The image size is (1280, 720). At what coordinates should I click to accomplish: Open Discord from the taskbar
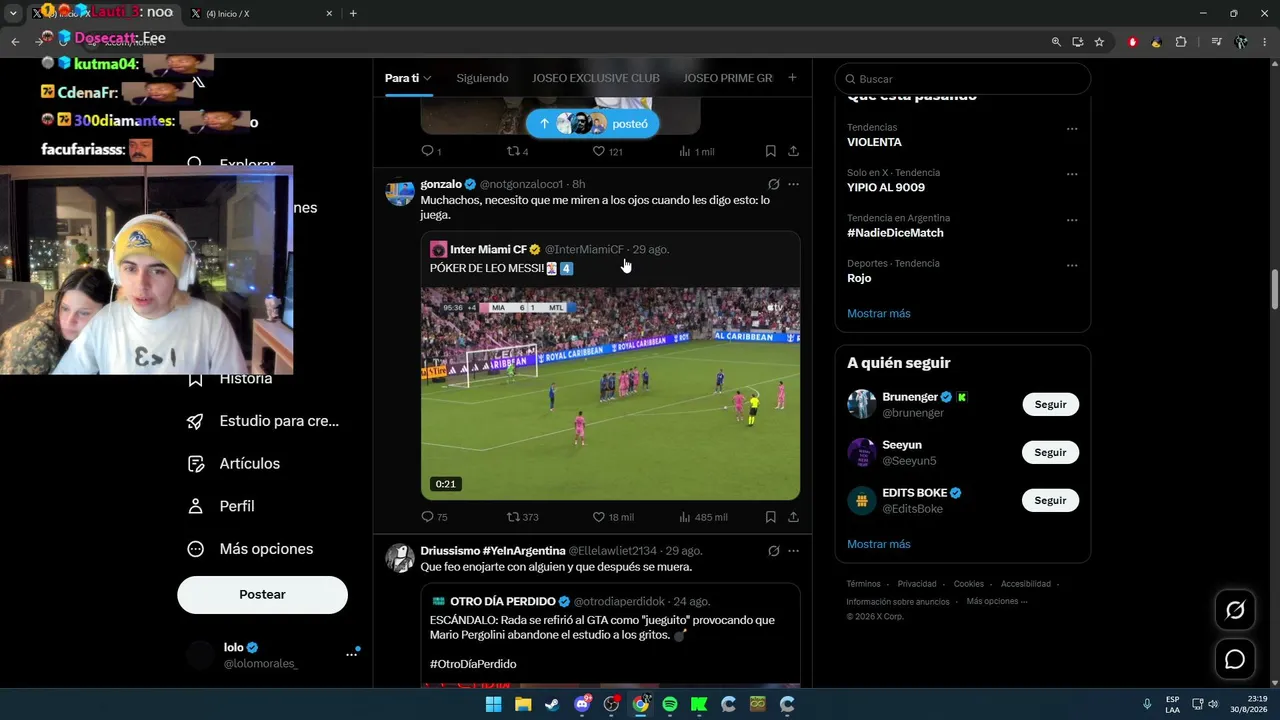(582, 704)
